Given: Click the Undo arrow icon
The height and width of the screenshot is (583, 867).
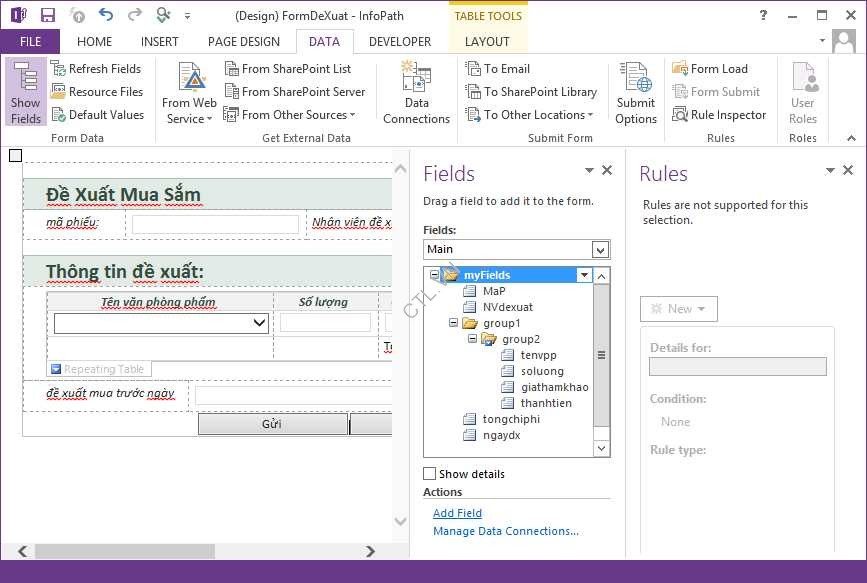Looking at the screenshot, I should [x=106, y=15].
